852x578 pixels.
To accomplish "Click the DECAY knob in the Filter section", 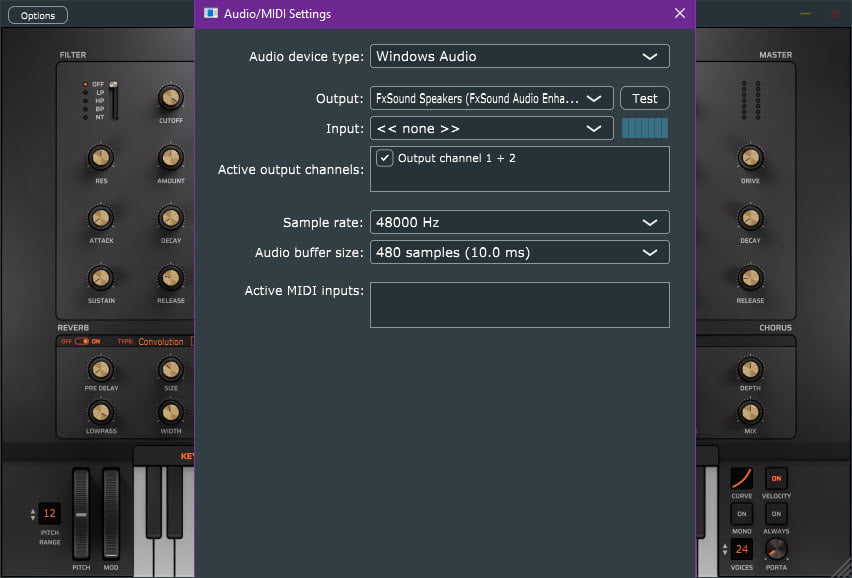I will click(171, 218).
